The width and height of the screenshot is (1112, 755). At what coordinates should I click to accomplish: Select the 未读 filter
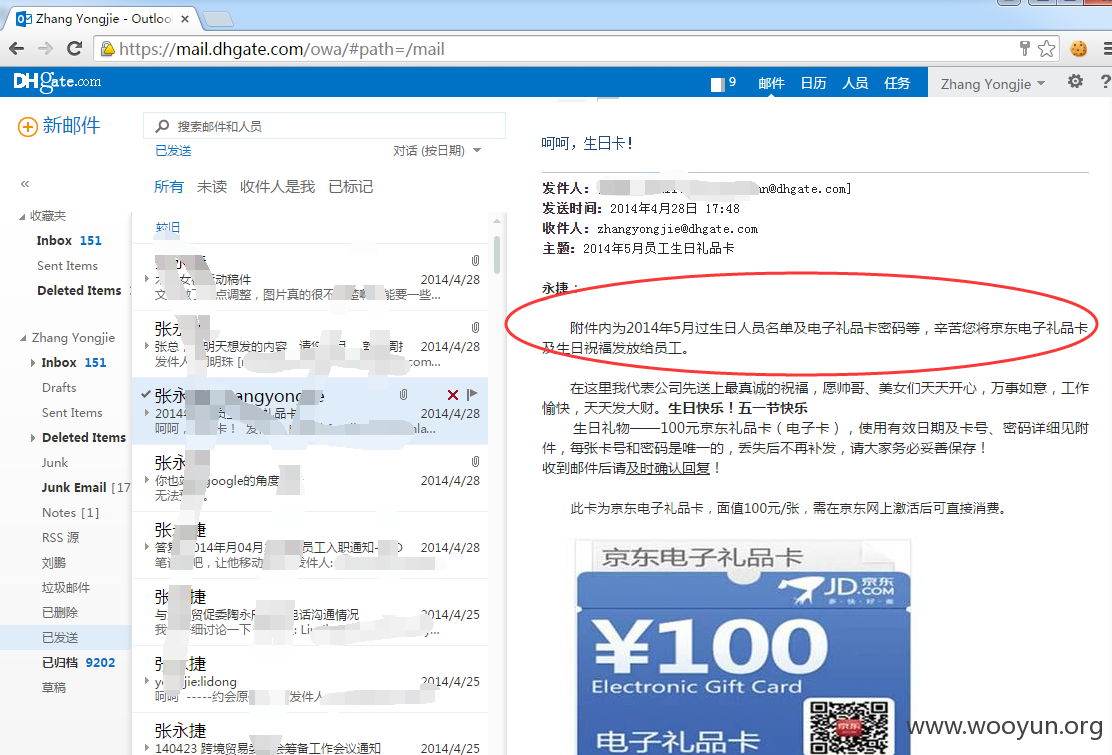click(211, 186)
